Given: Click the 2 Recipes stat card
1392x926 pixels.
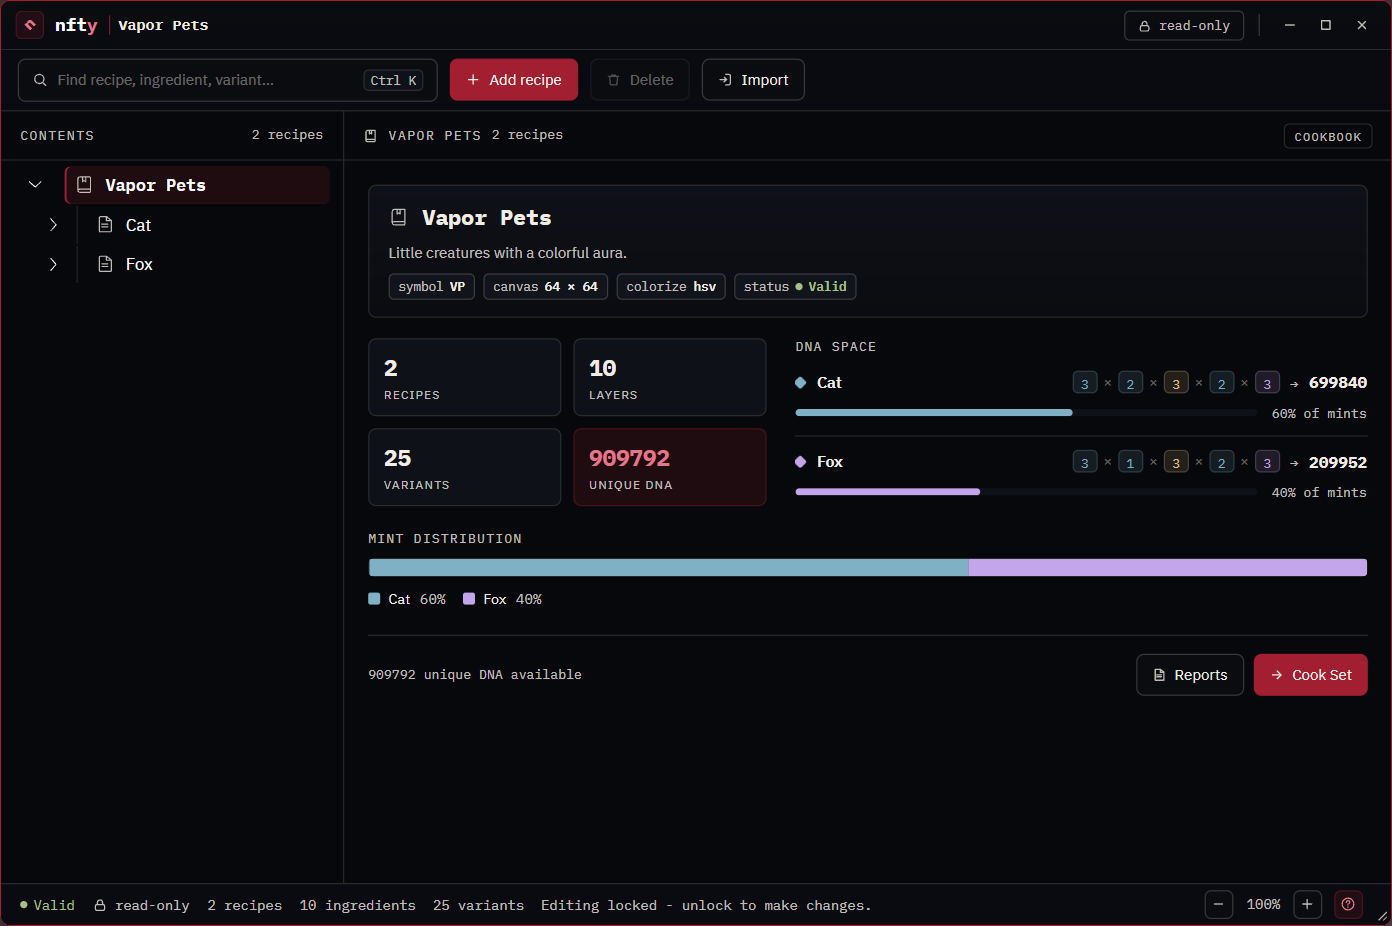Looking at the screenshot, I should click(x=465, y=377).
